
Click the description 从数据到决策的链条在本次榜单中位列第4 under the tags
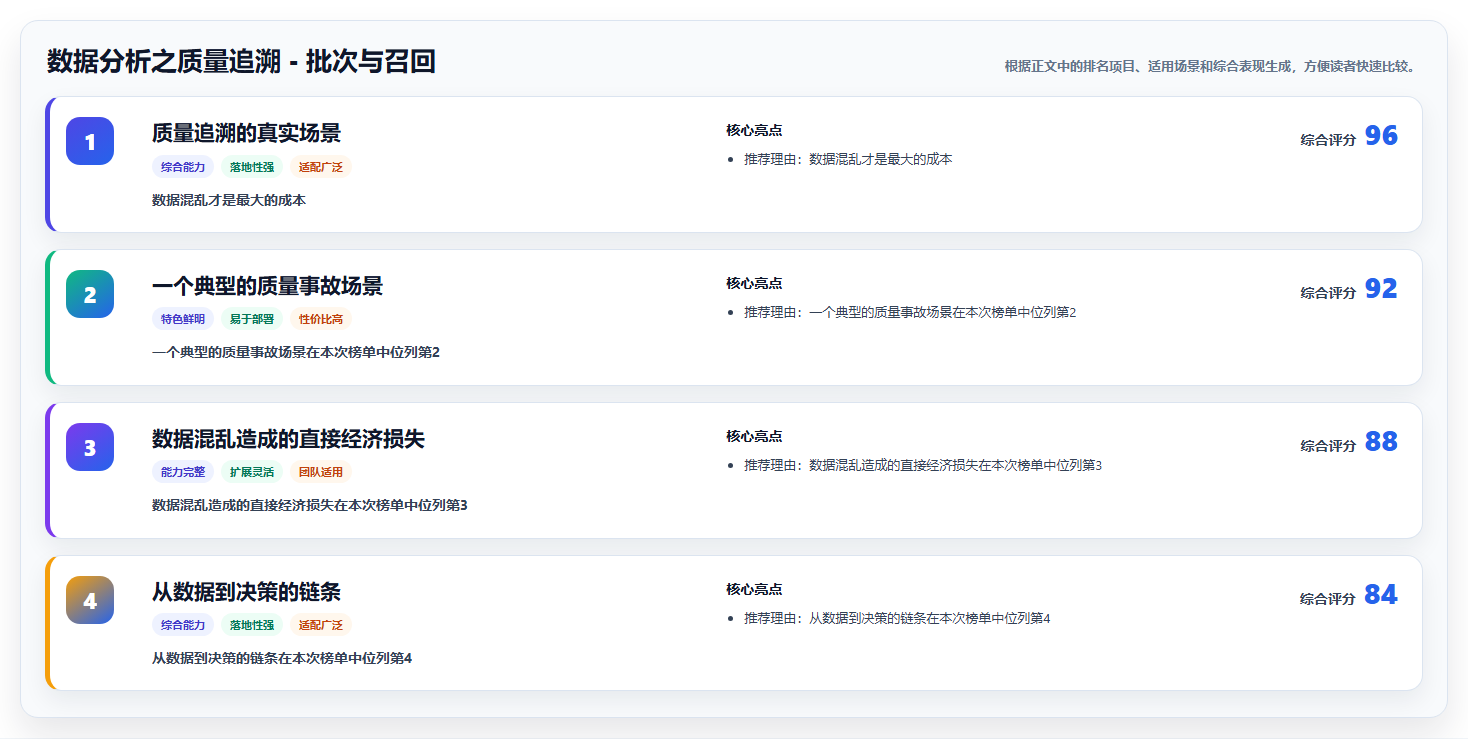282,658
